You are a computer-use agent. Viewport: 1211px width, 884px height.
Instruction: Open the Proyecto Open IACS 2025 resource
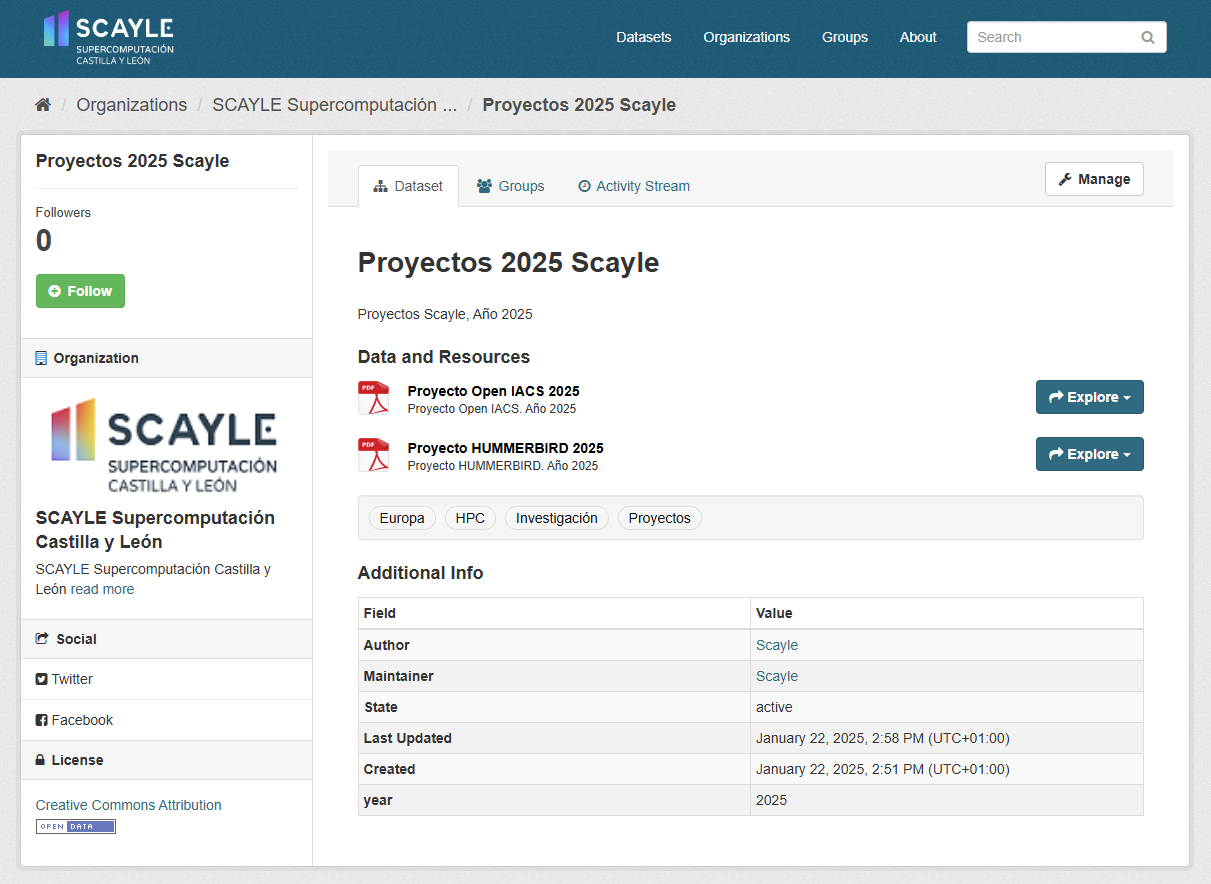[493, 391]
